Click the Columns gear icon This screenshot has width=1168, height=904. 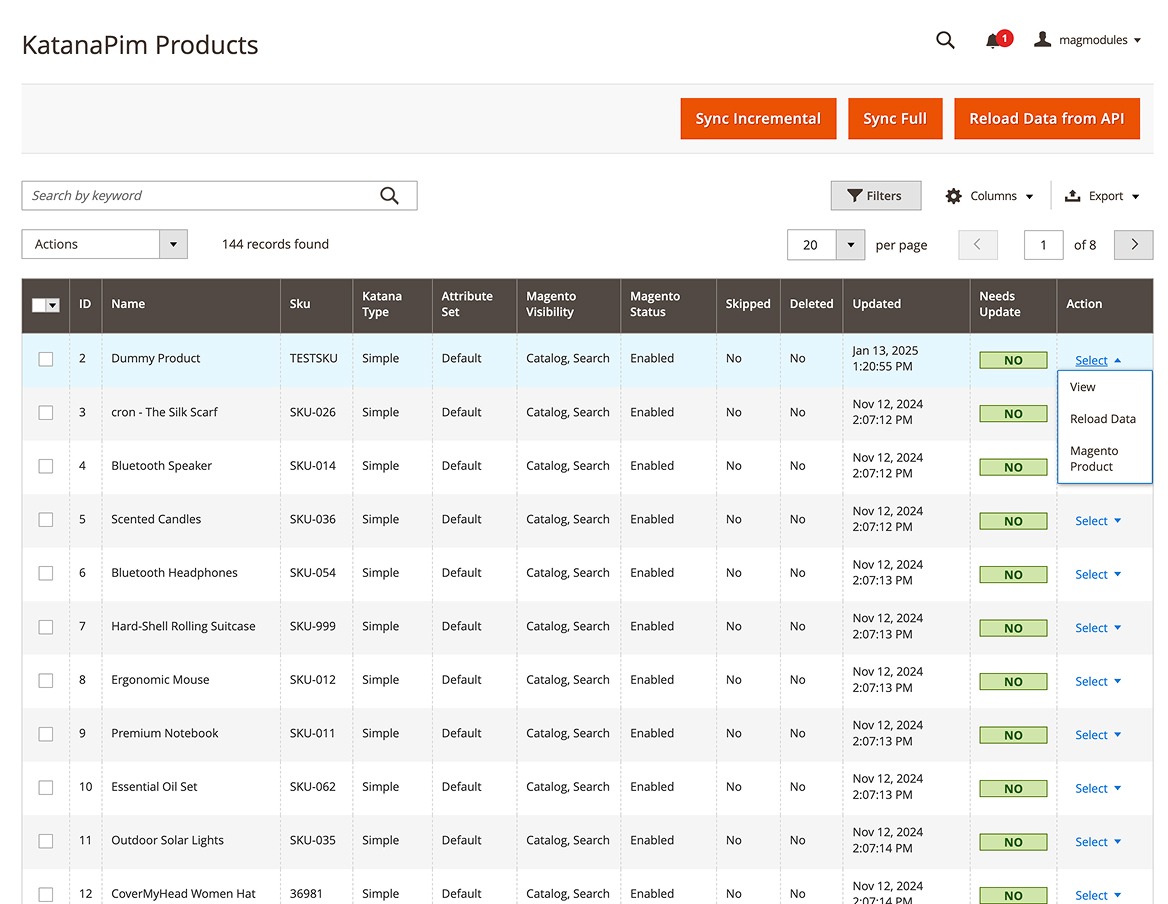click(953, 196)
